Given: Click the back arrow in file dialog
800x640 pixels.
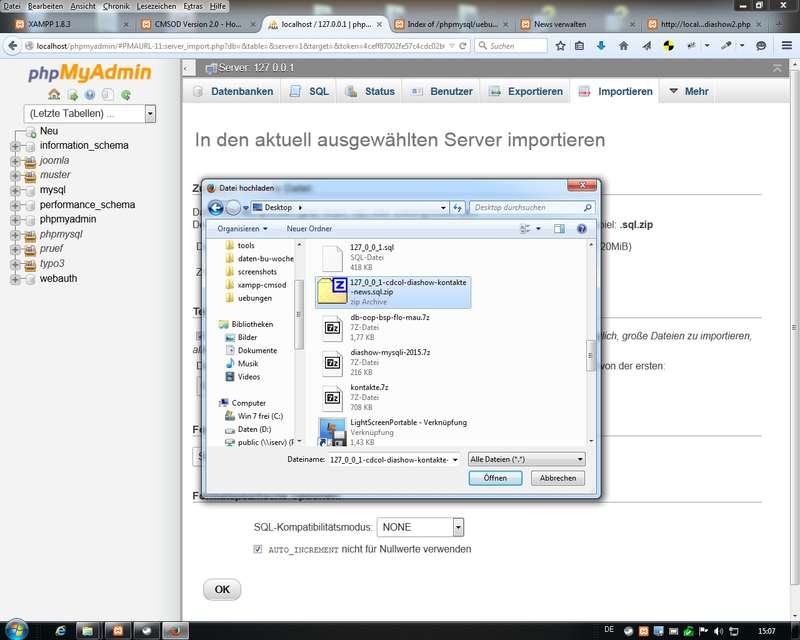Looking at the screenshot, I should point(216,207).
